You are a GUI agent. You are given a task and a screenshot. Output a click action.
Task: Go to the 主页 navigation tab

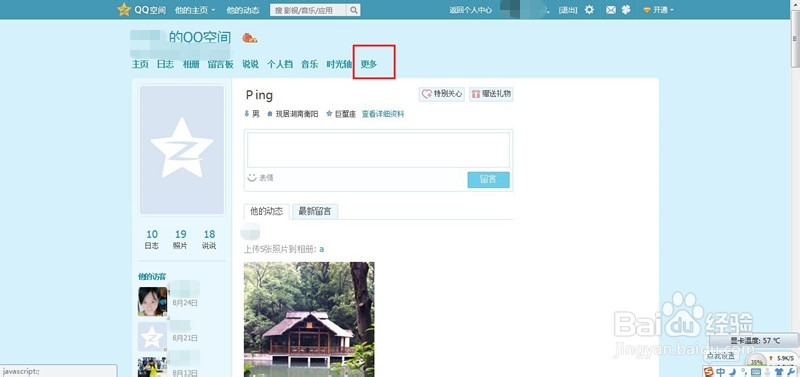pyautogui.click(x=140, y=64)
